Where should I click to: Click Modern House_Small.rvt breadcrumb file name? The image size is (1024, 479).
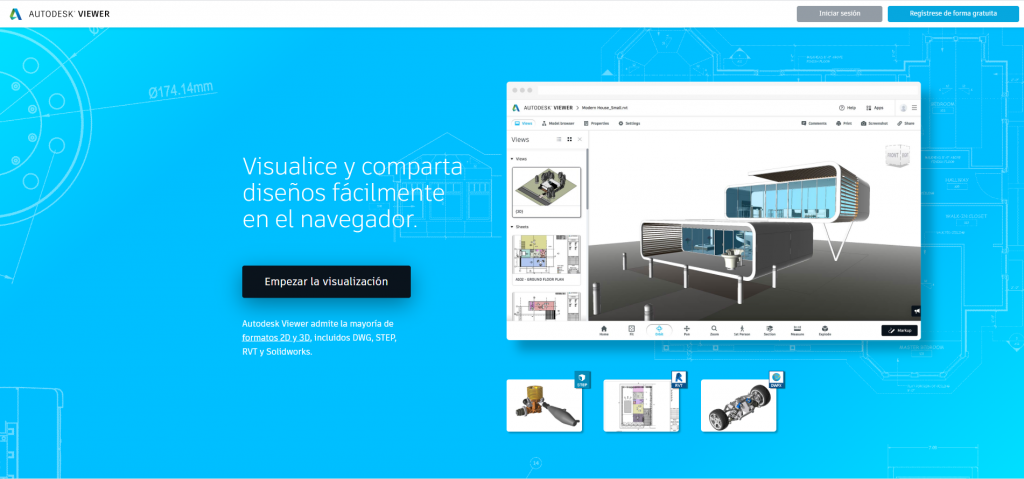(605, 108)
